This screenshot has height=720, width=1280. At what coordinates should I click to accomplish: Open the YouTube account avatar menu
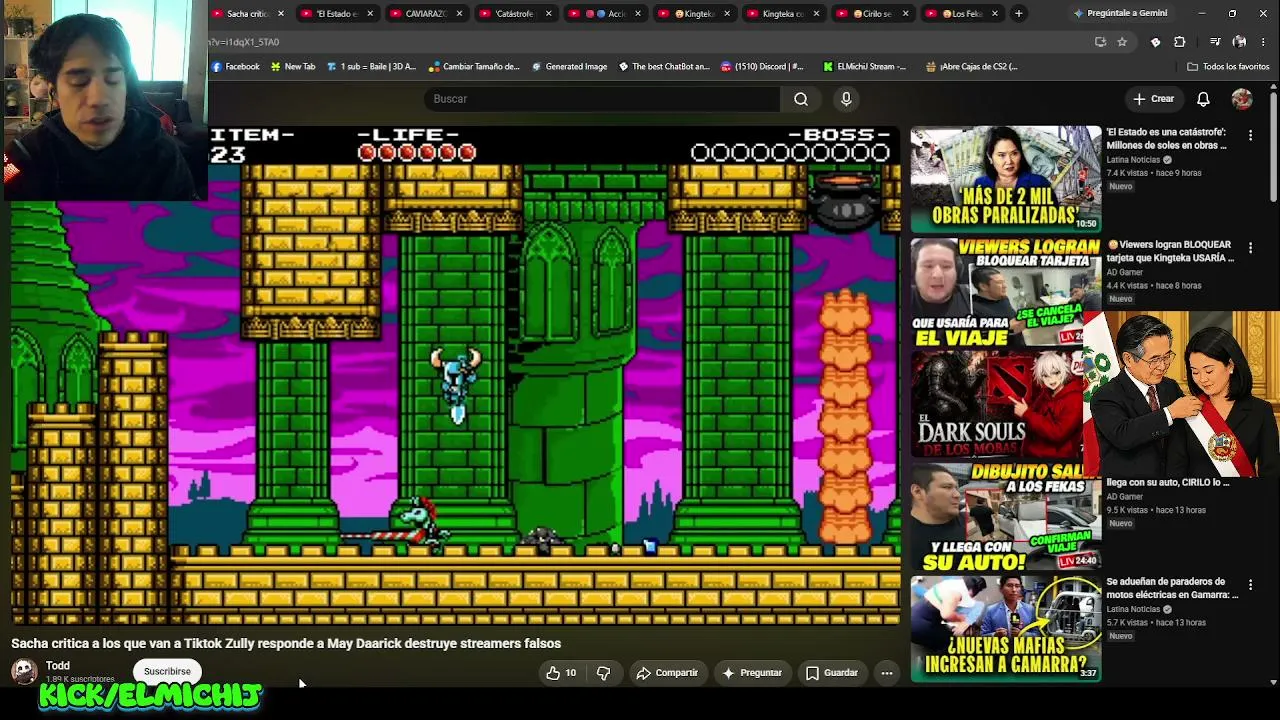[x=1242, y=99]
